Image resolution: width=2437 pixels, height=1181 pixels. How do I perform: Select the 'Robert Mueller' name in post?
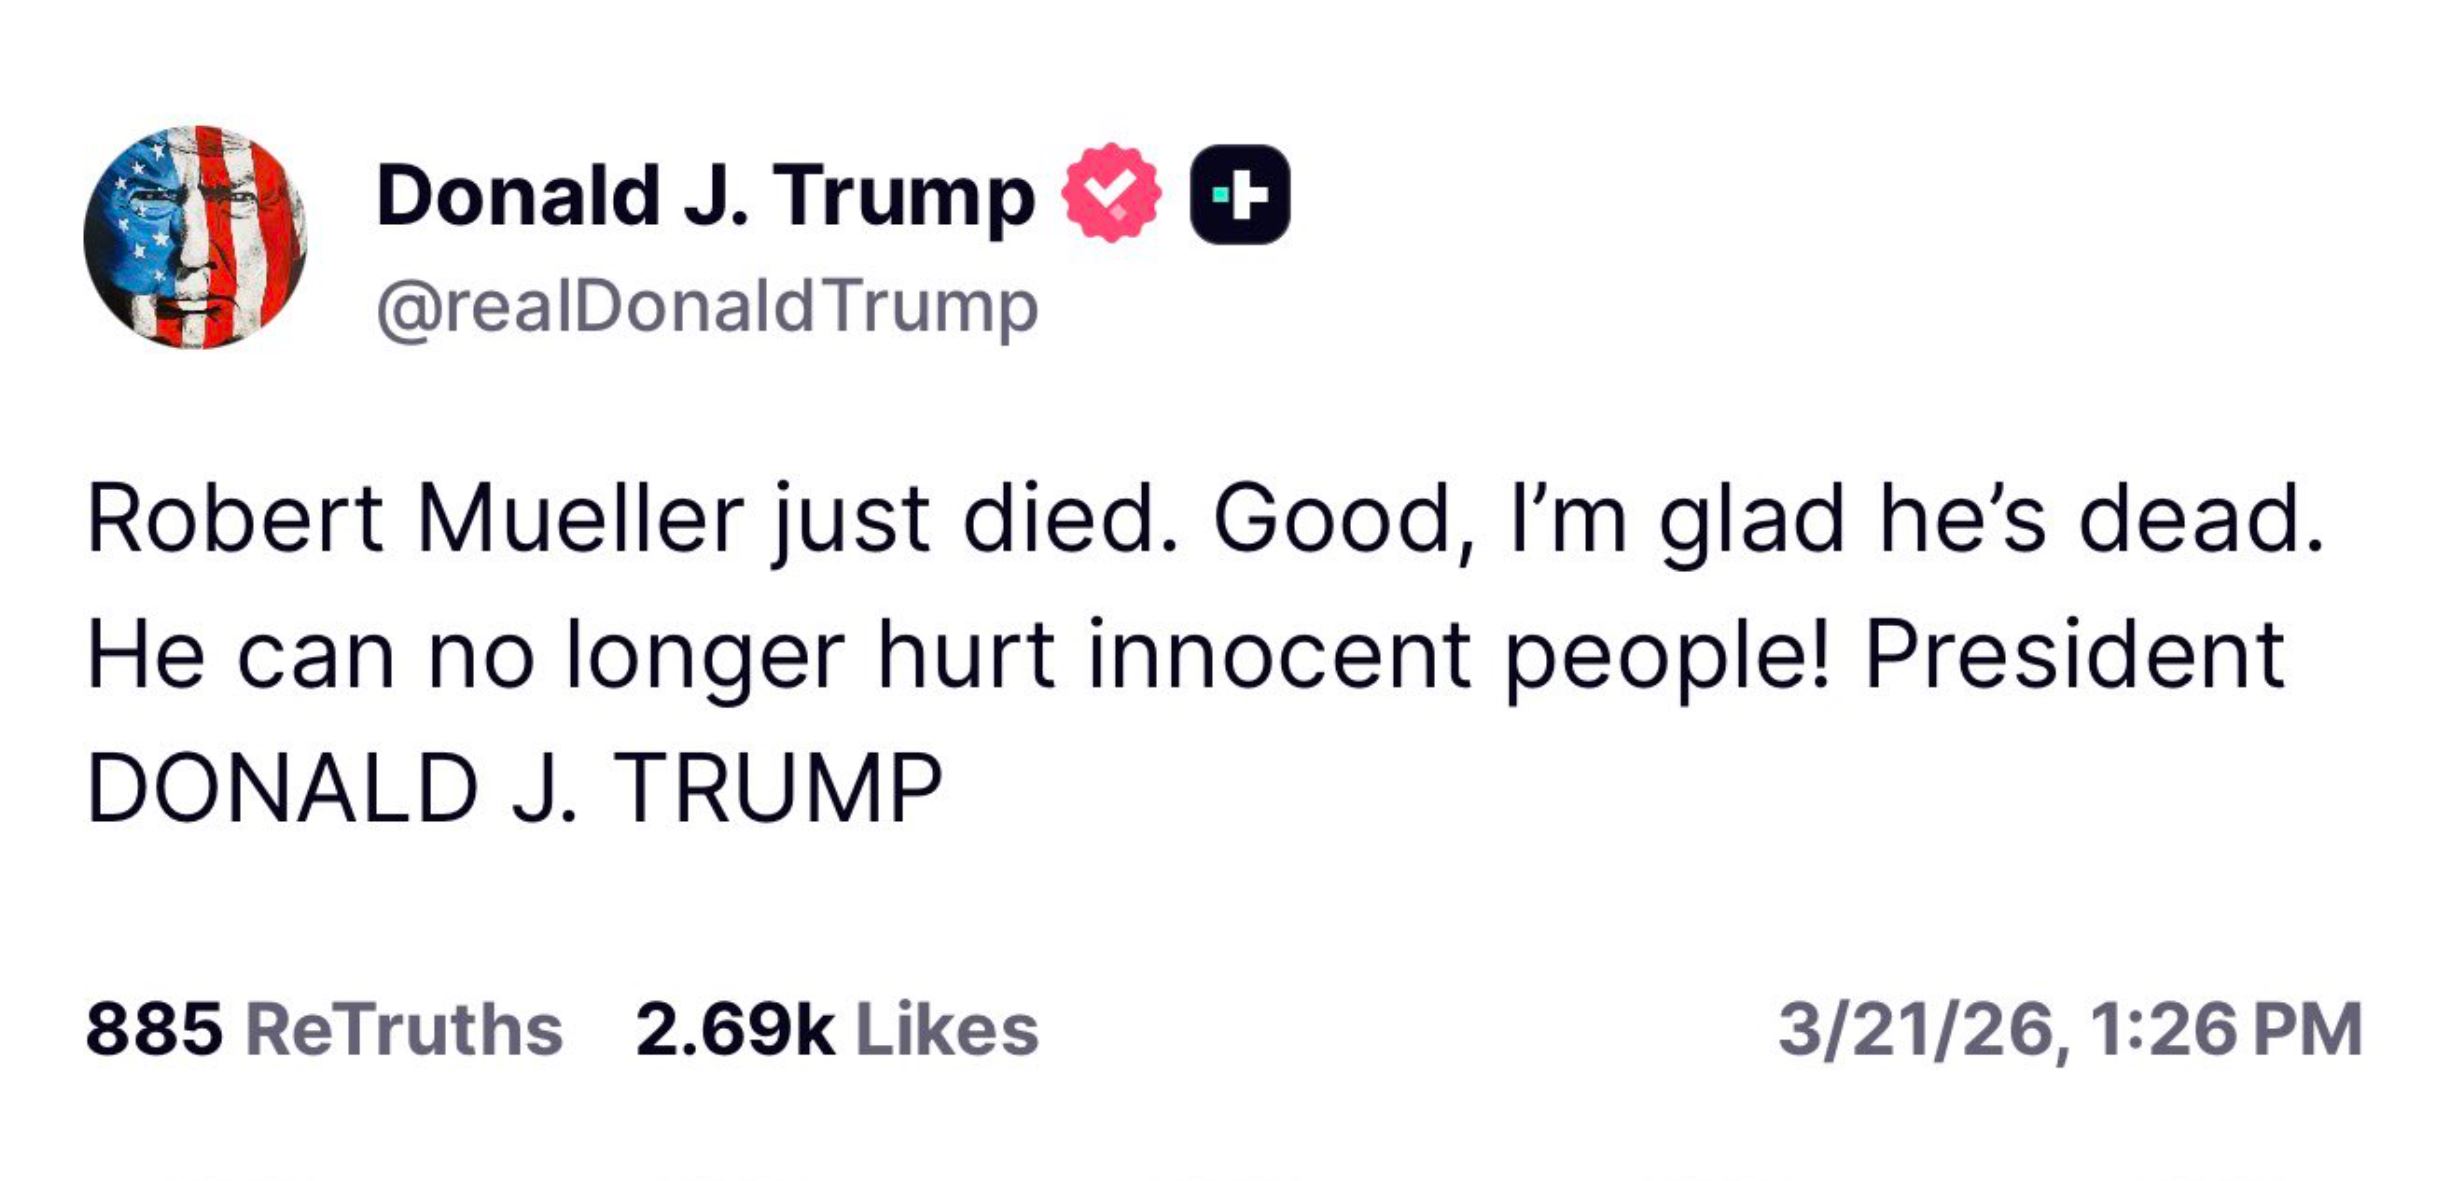415,519
